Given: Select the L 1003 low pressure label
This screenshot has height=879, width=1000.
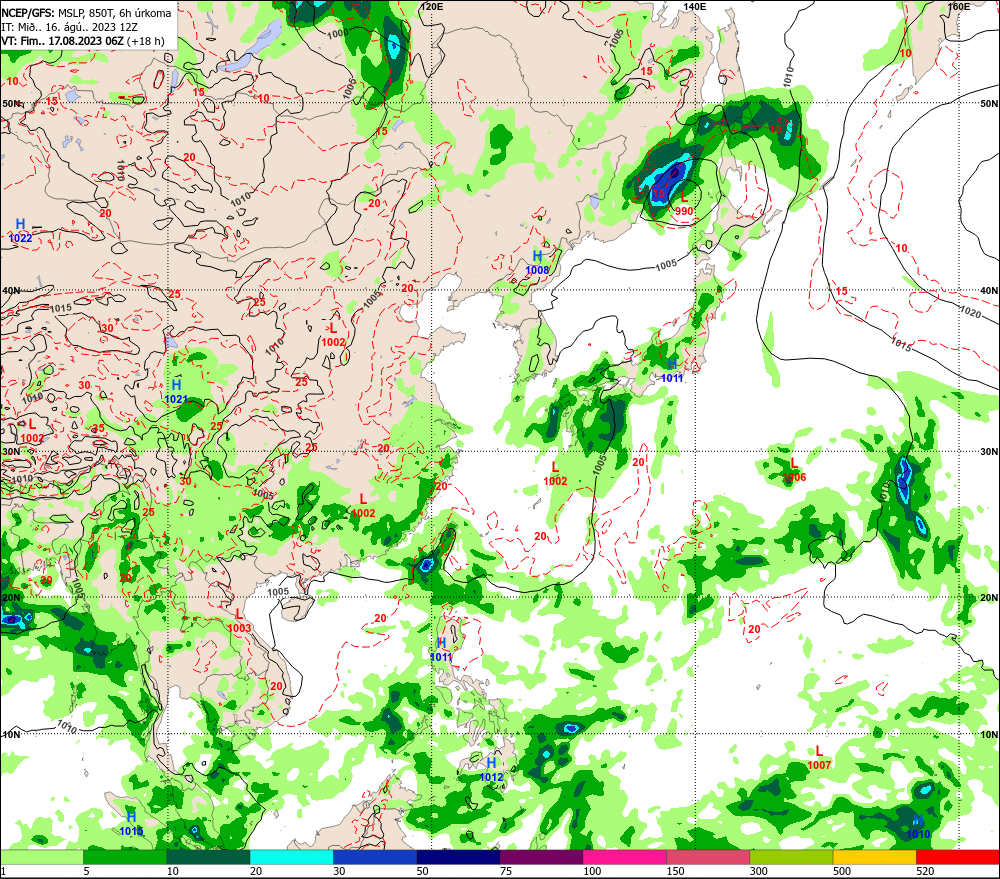Looking at the screenshot, I should (x=239, y=621).
